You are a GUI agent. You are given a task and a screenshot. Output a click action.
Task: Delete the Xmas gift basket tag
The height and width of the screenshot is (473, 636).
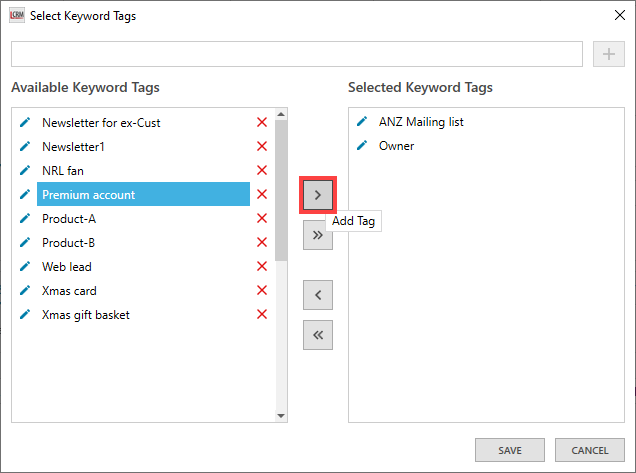262,314
